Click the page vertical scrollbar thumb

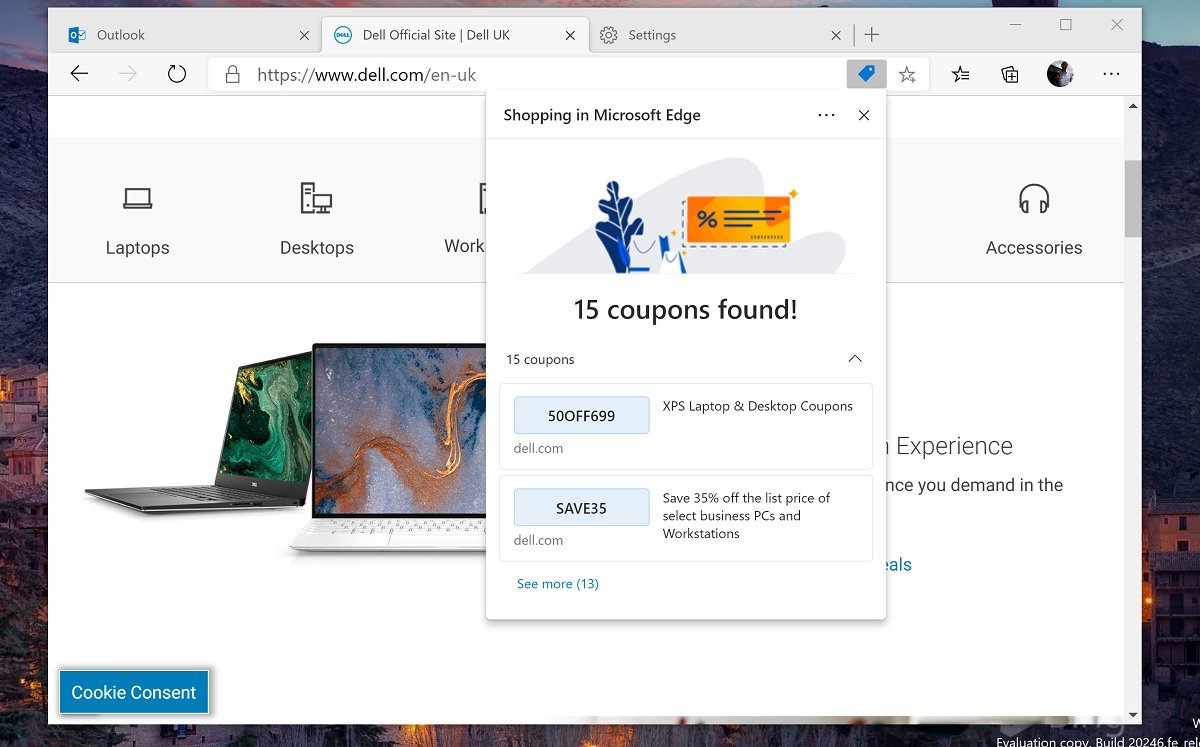(1133, 198)
